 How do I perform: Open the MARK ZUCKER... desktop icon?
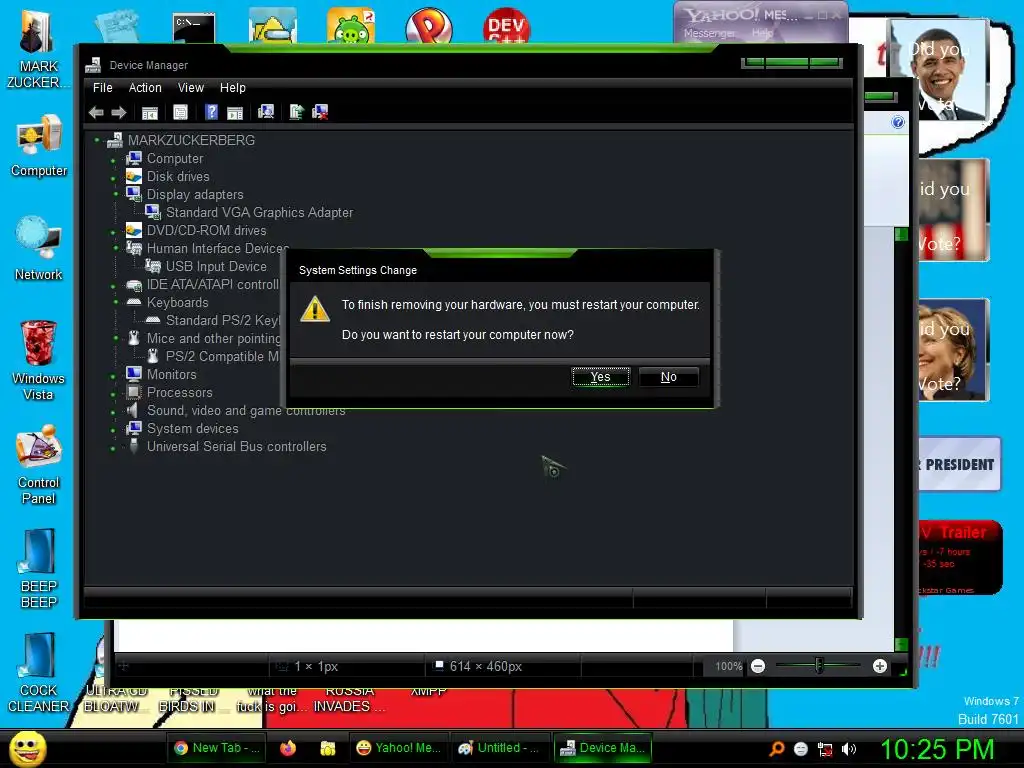37,49
